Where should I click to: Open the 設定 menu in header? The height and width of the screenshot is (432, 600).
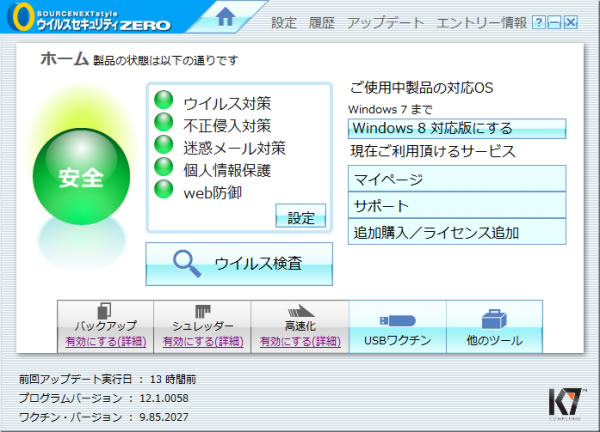click(x=284, y=23)
